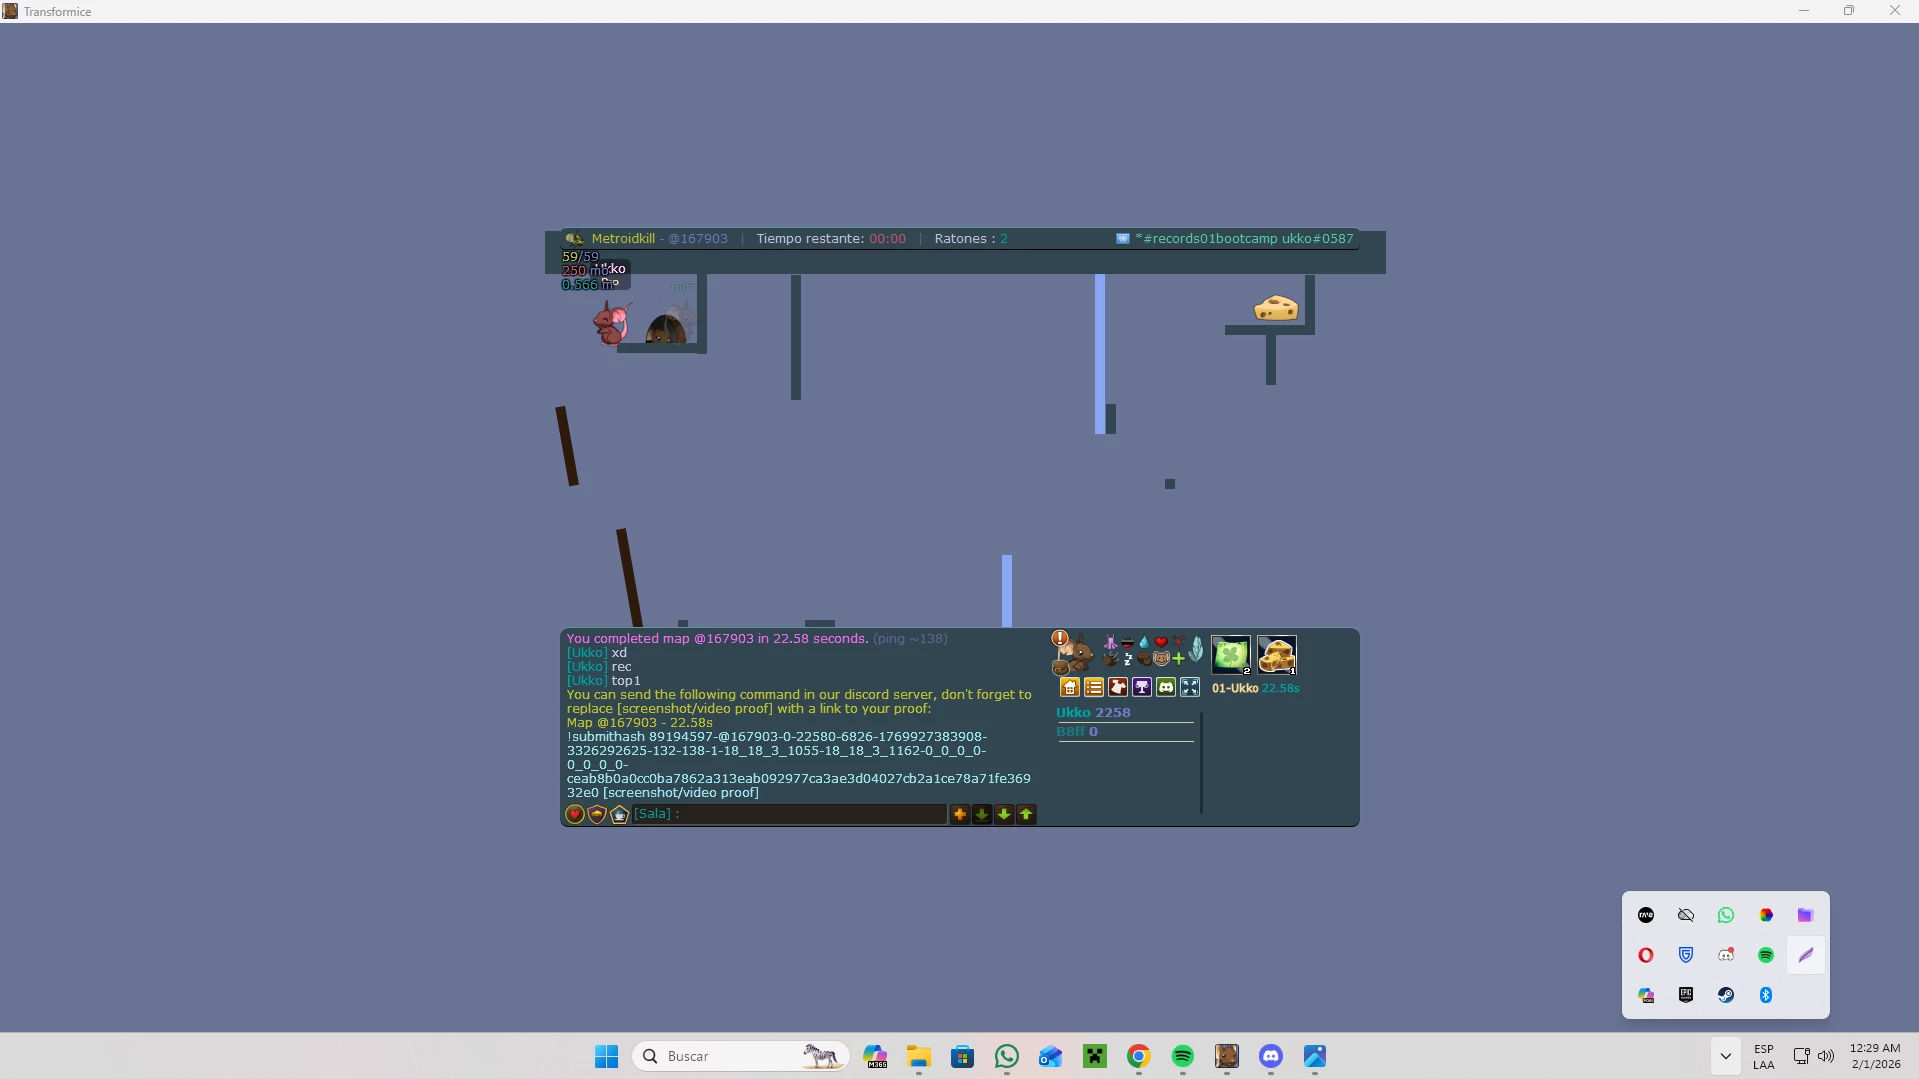Open the house menu button
The height and width of the screenshot is (1079, 1919).
pos(1070,687)
